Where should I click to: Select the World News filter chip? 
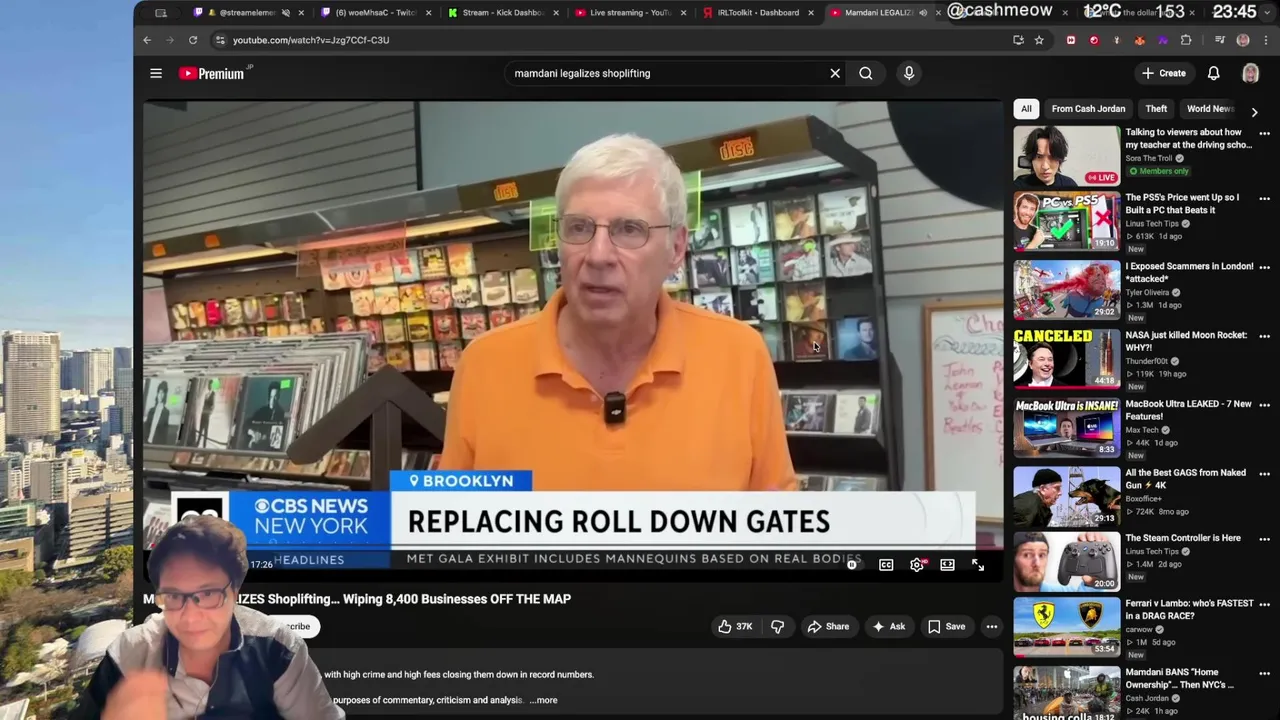(x=1210, y=109)
